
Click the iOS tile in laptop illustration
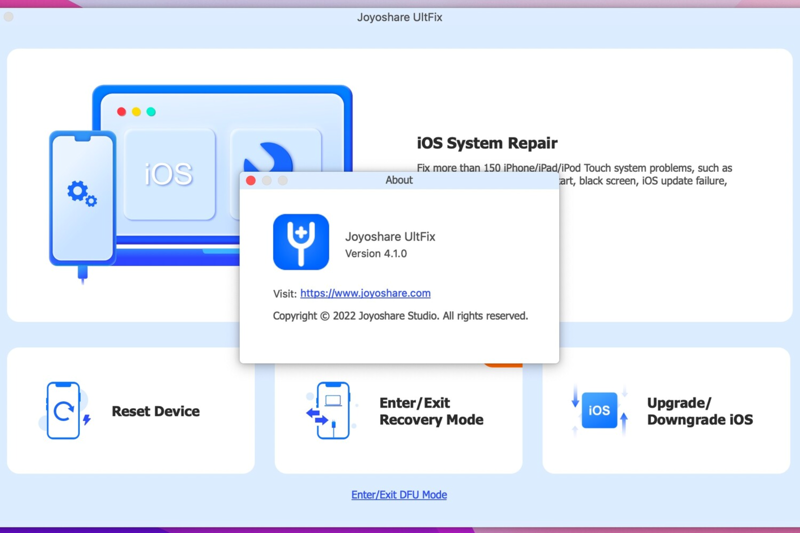pyautogui.click(x=169, y=174)
